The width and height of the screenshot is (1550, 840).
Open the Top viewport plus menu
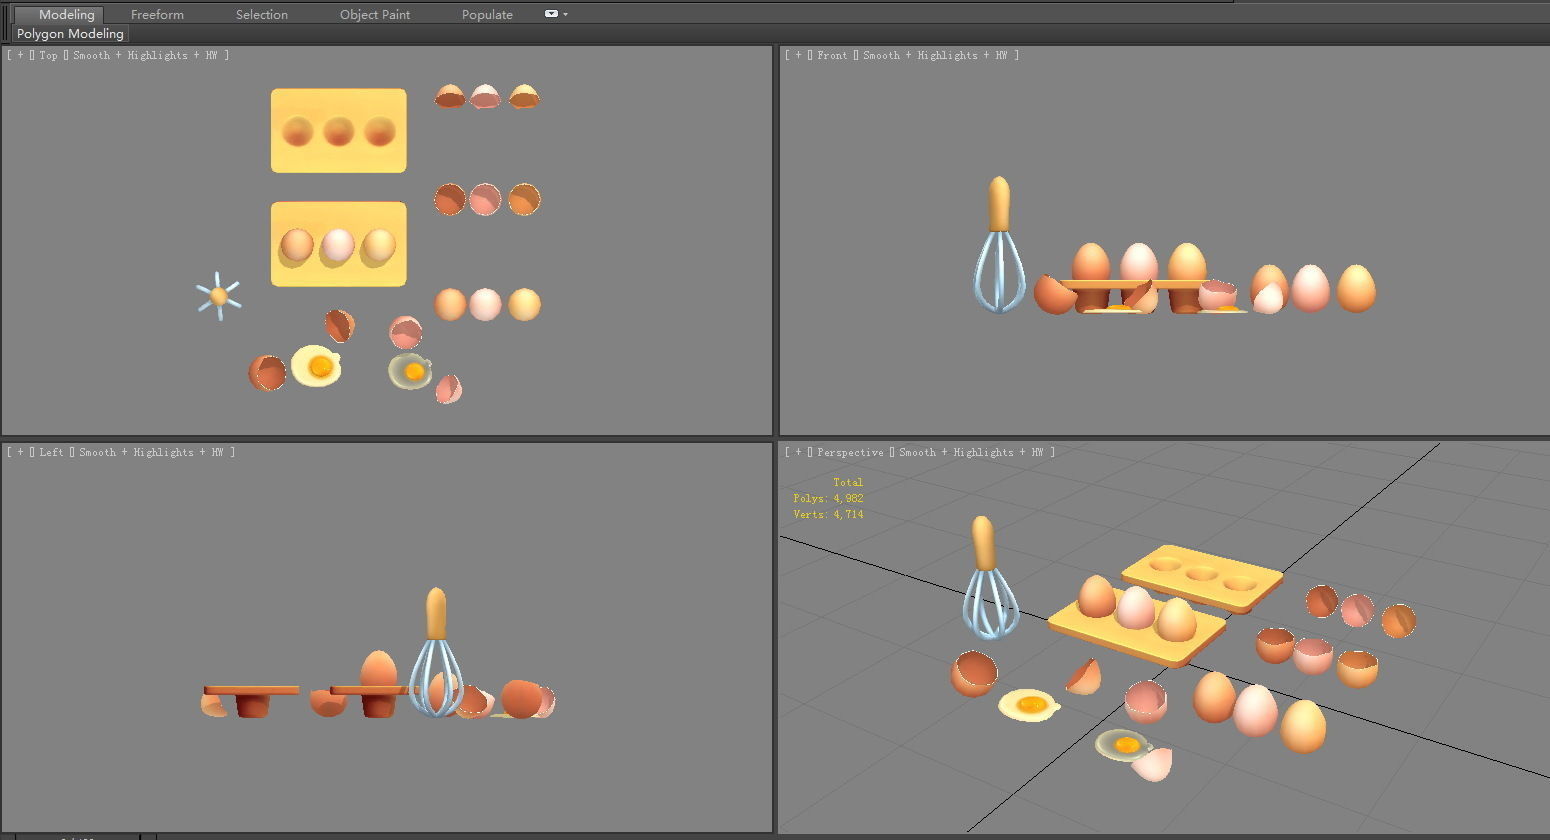20,55
